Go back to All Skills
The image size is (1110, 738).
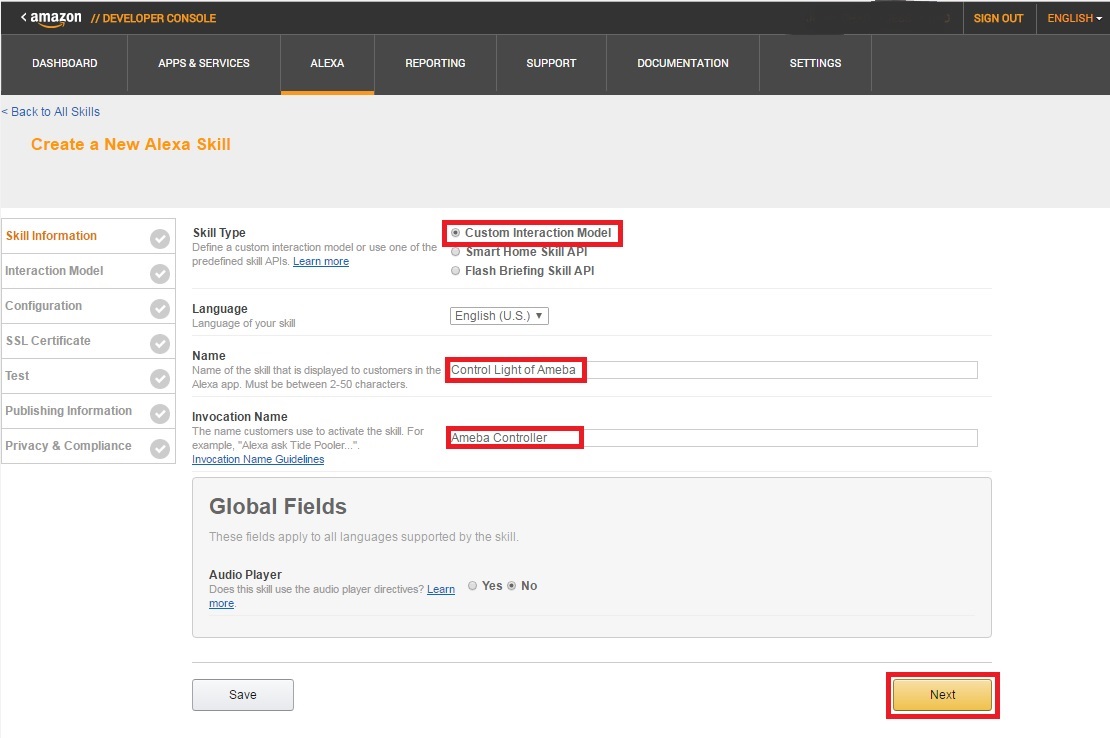pos(51,112)
